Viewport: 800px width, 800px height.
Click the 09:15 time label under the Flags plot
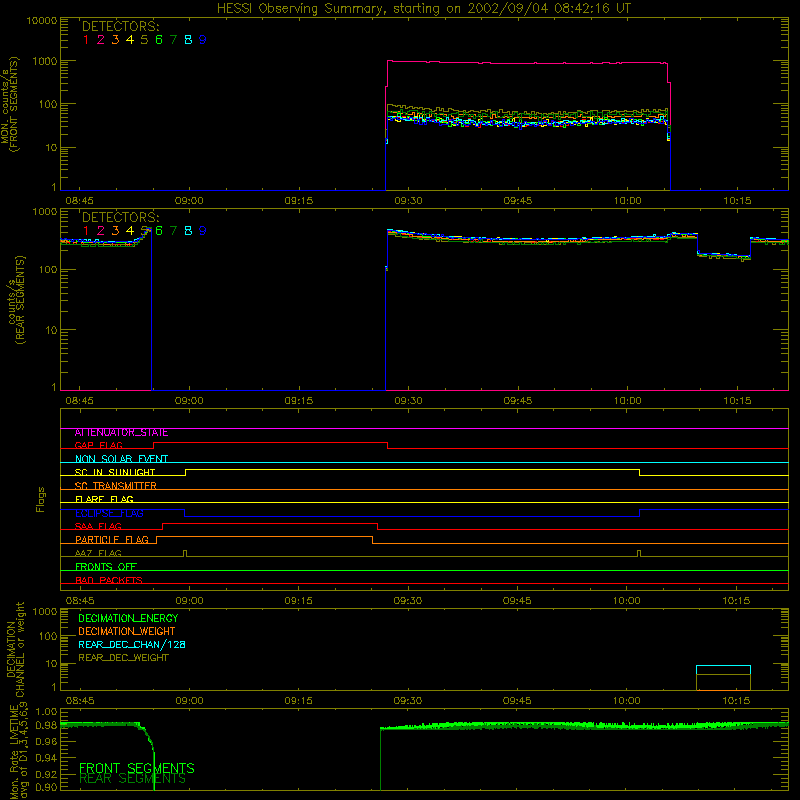click(298, 601)
